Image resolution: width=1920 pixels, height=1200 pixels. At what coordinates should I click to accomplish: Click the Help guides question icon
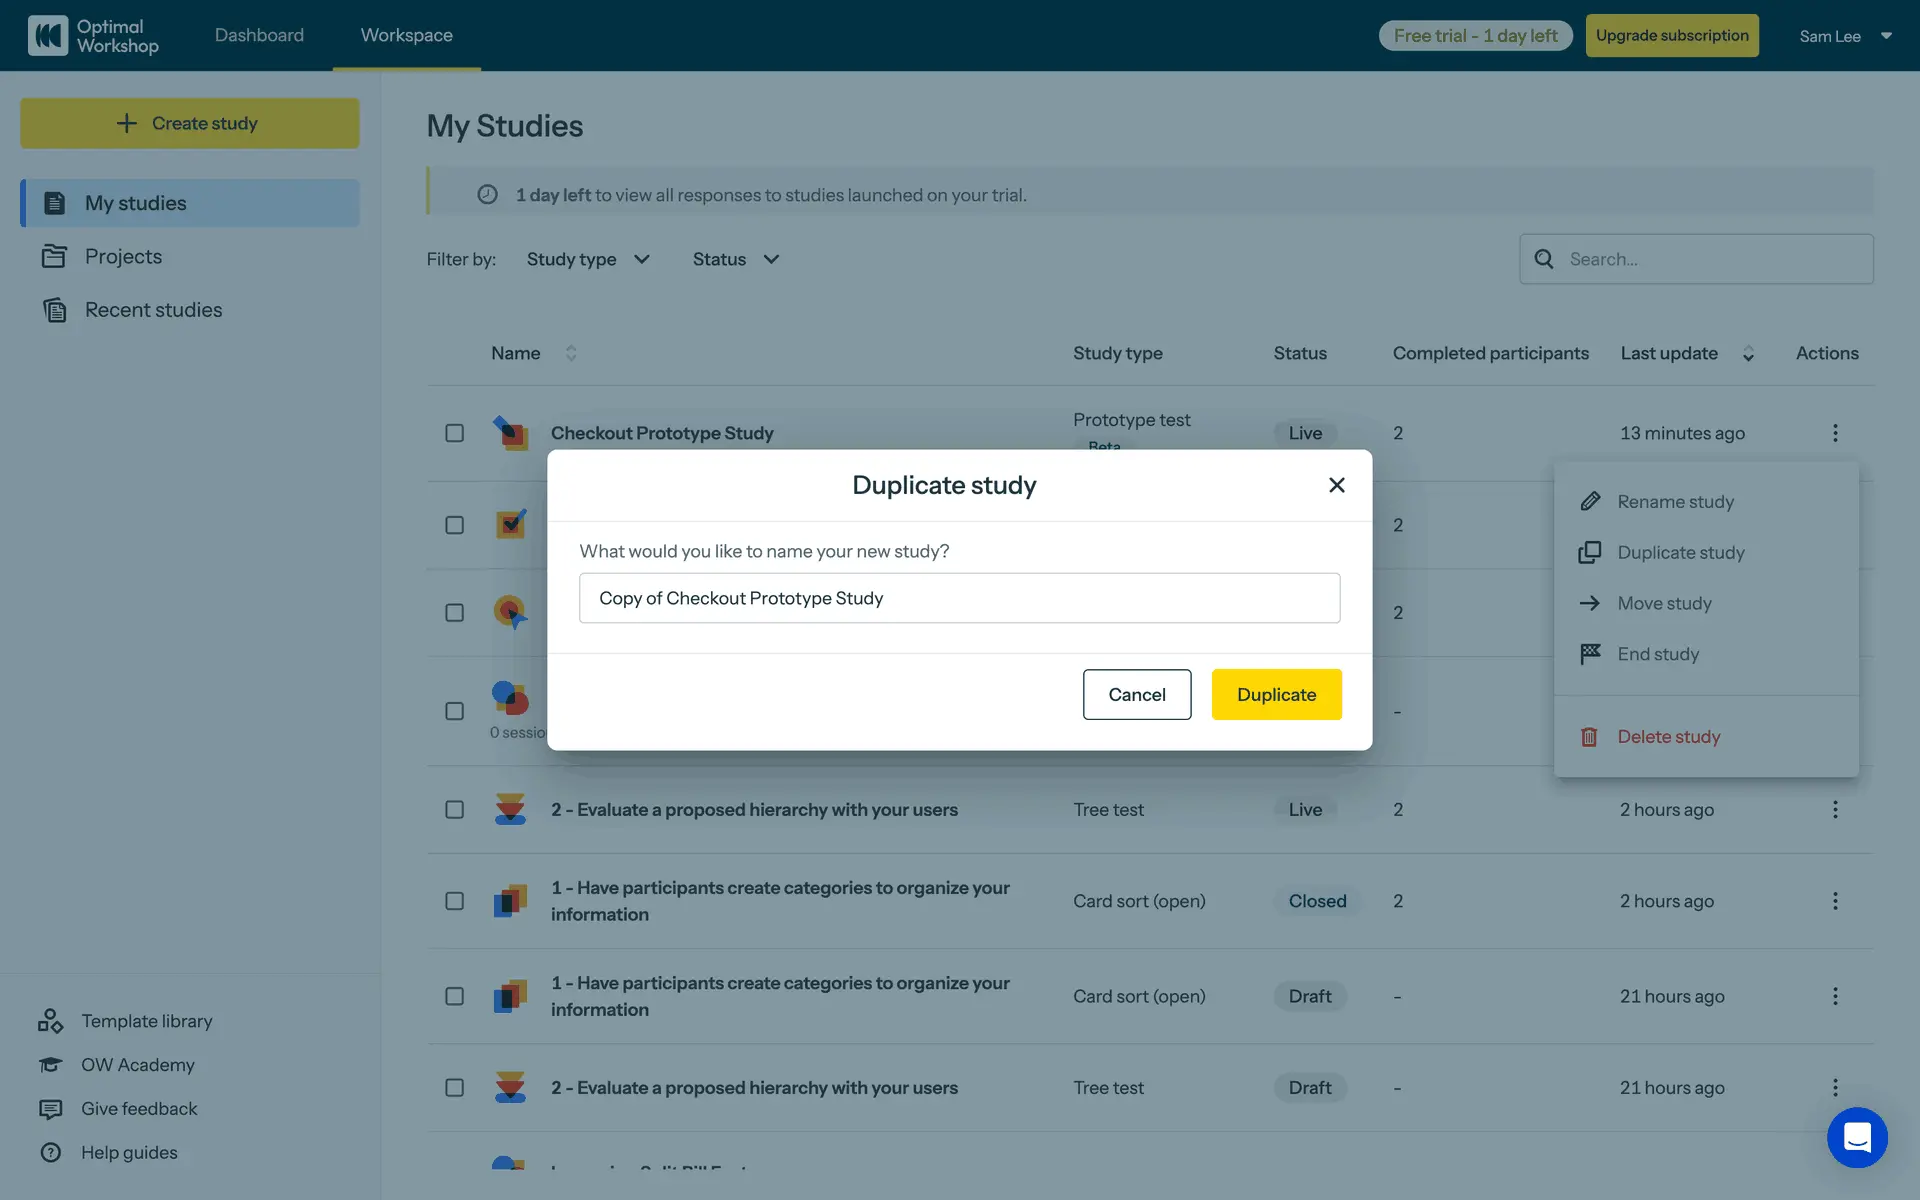point(50,1153)
